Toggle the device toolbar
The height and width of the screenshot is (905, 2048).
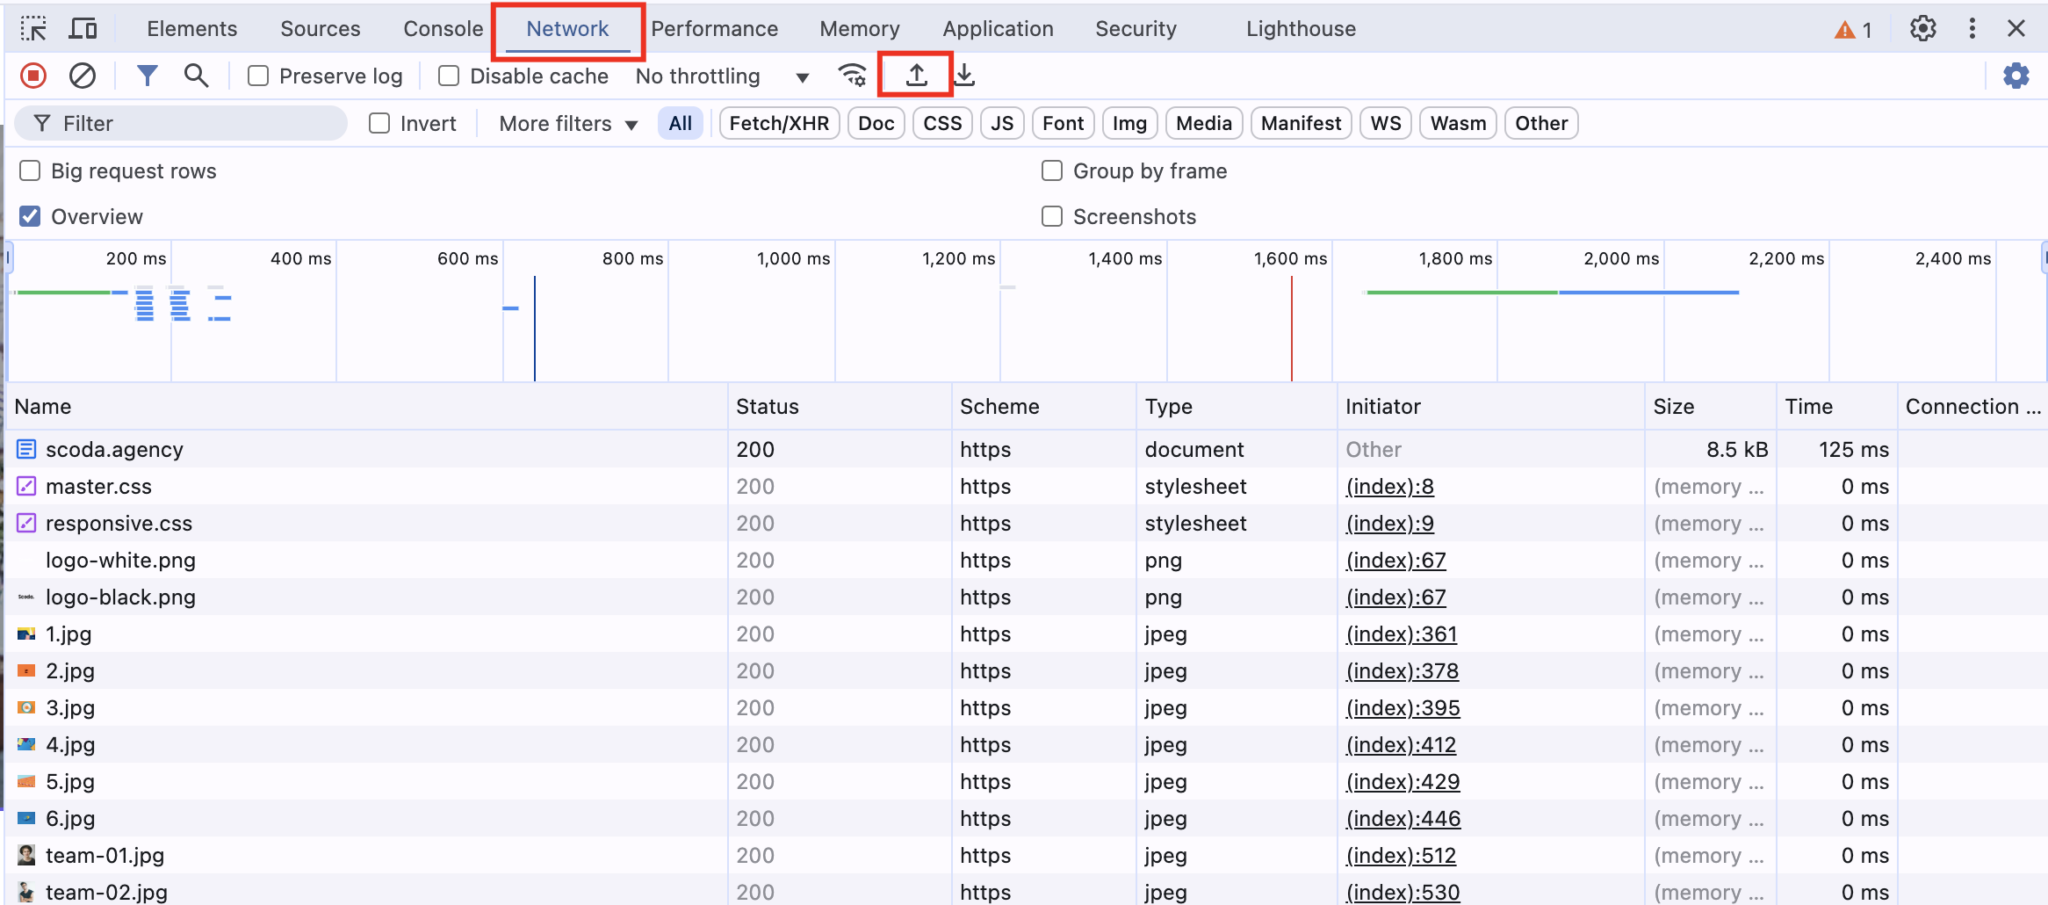84,28
